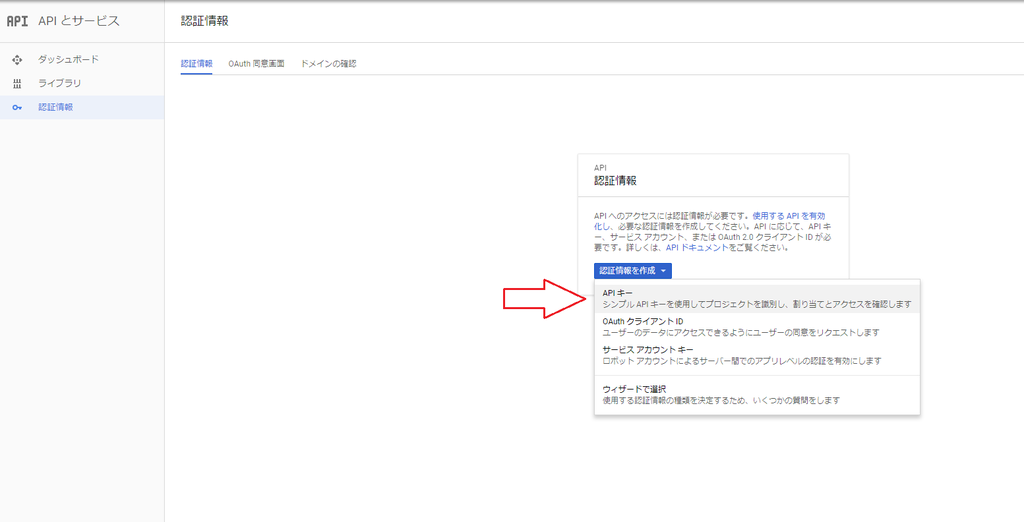Click the API とサービス header title

pyautogui.click(x=79, y=21)
